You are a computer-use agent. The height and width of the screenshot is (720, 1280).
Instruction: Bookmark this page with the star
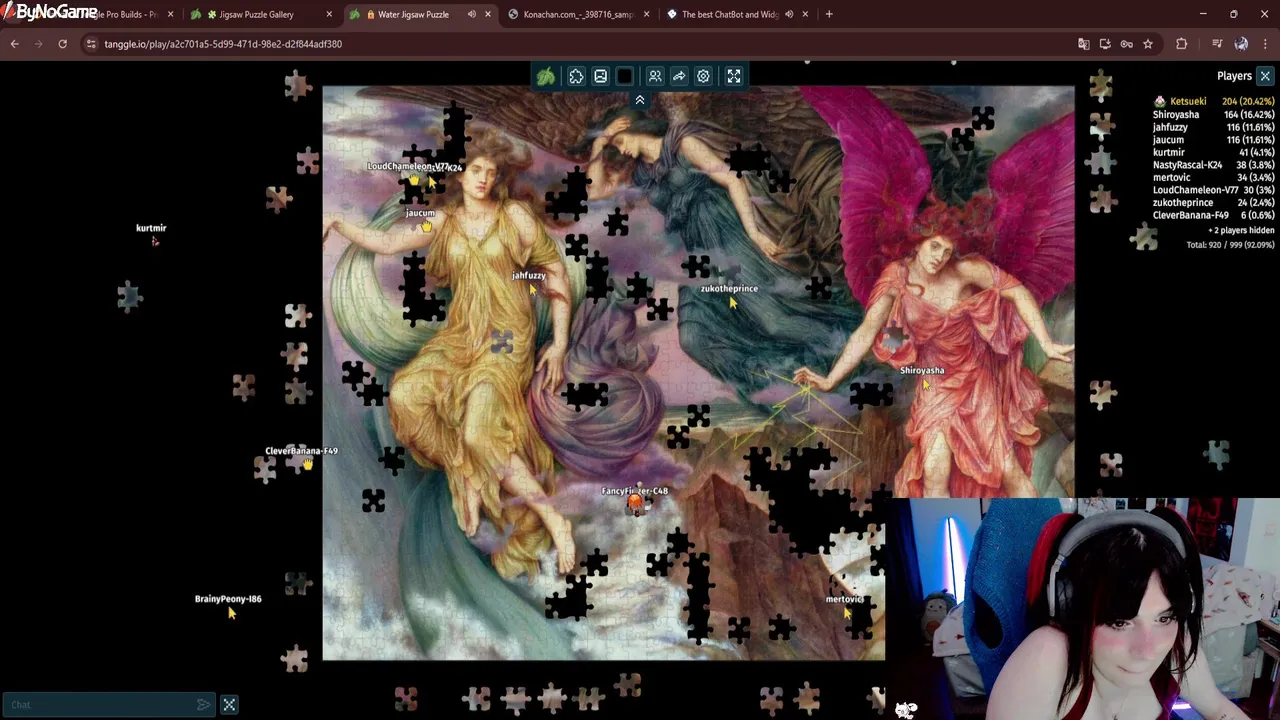(x=1148, y=44)
